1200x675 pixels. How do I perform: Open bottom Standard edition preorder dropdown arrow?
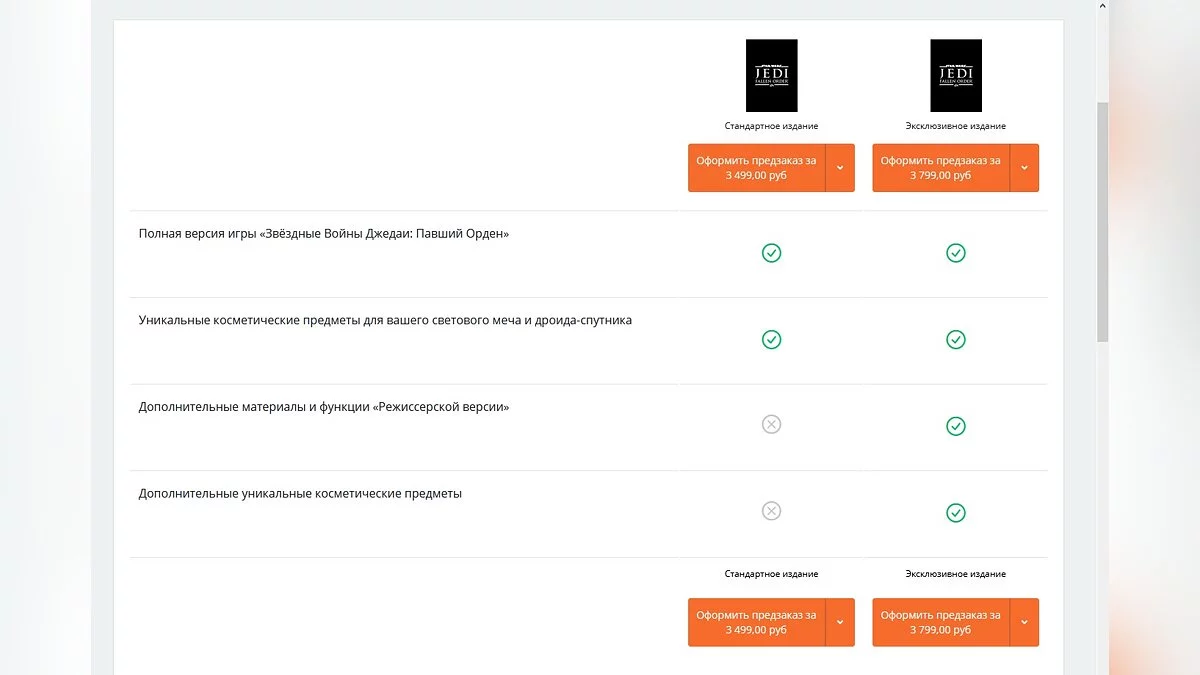pos(840,622)
